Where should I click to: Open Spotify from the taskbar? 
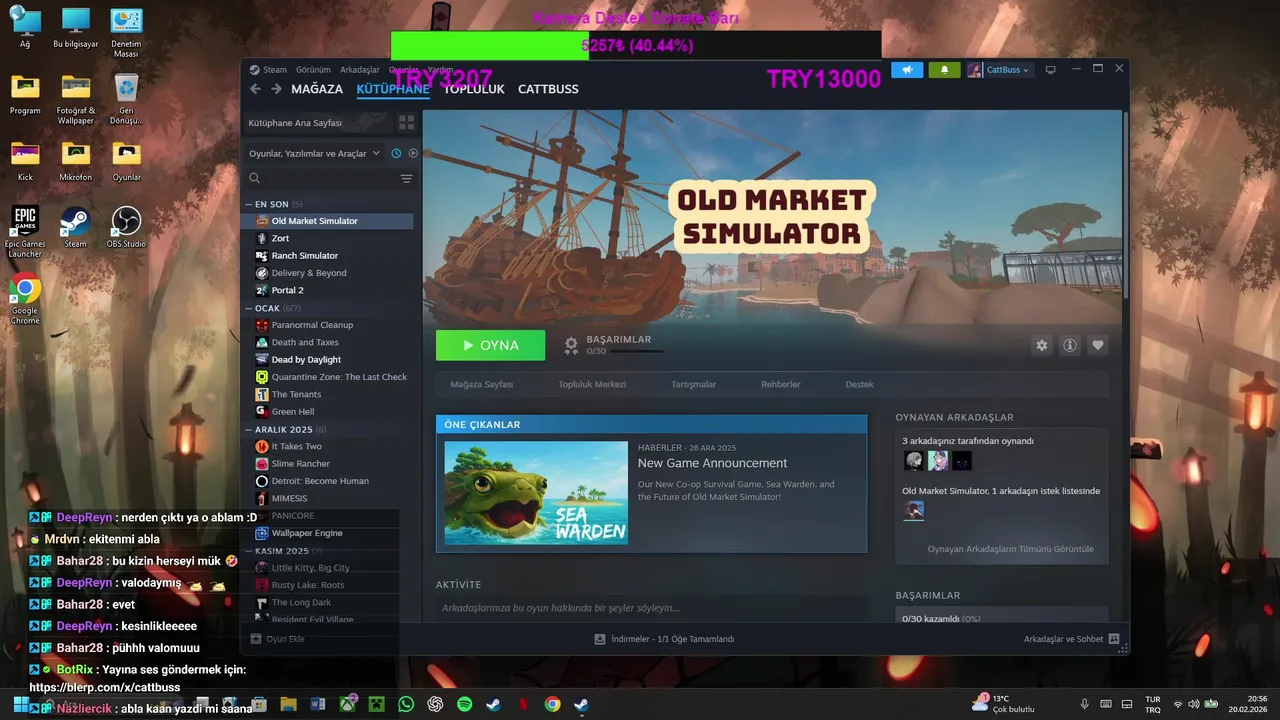(464, 704)
